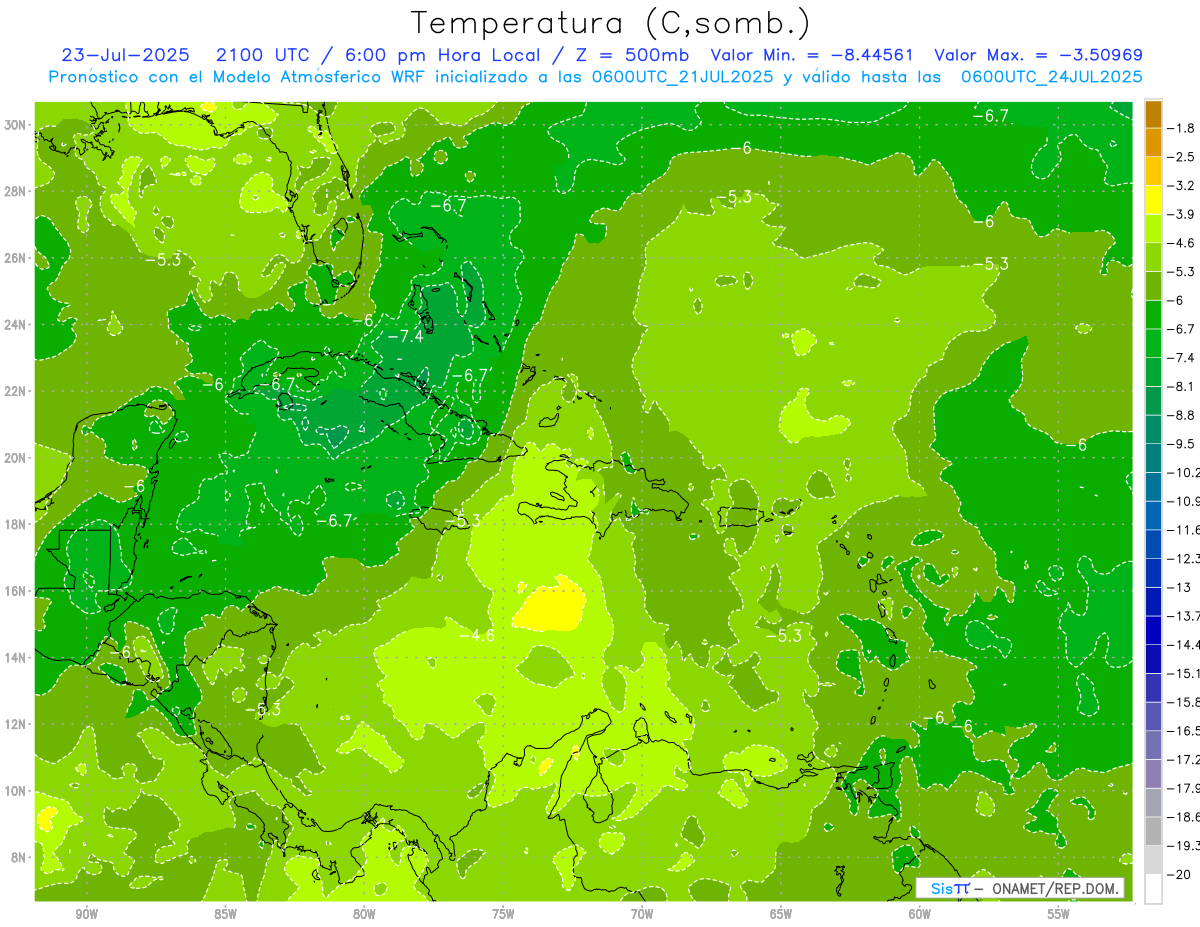Click the "22N" latitude axis label
Viewport: 1200px width, 927px height.
pyautogui.click(x=17, y=391)
